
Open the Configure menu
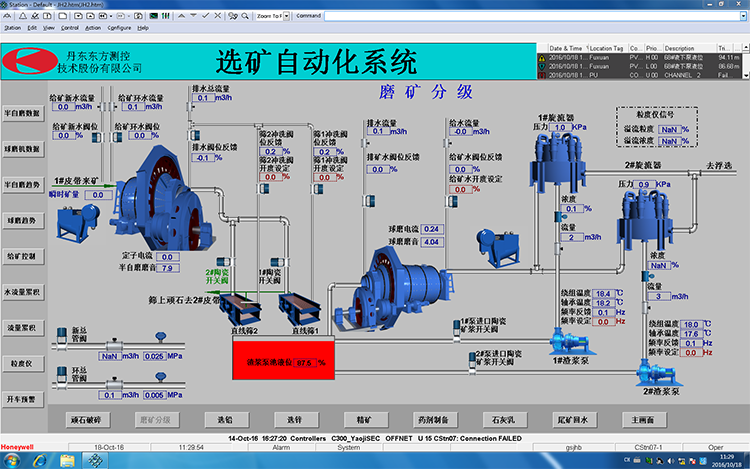119,28
